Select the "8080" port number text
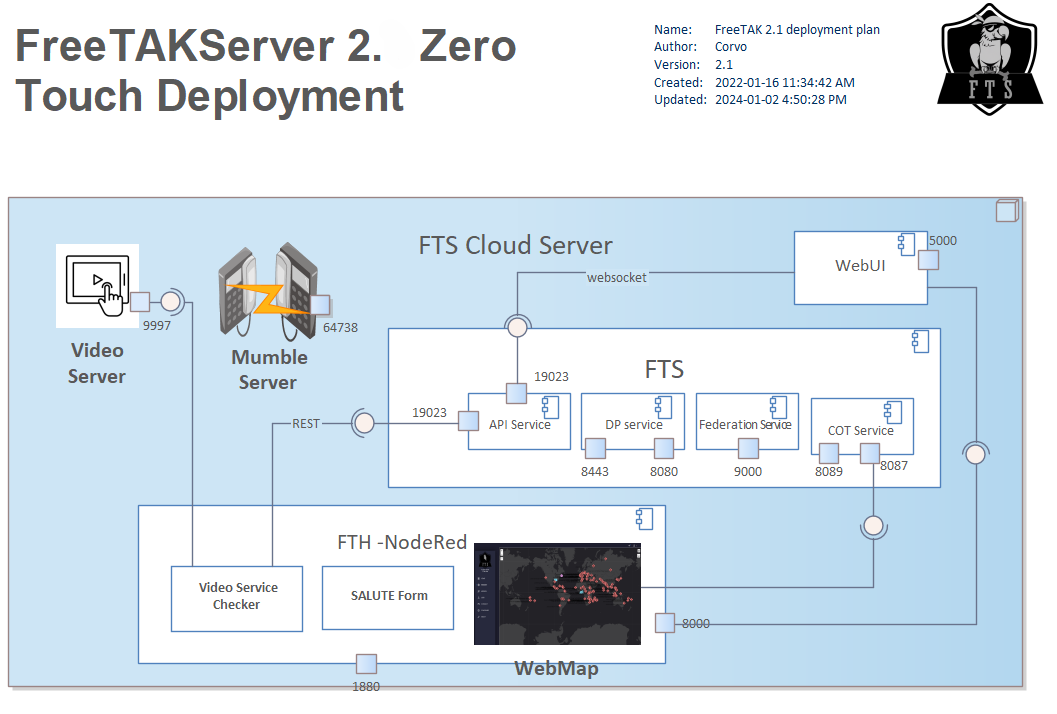The height and width of the screenshot is (714, 1057). 664,472
